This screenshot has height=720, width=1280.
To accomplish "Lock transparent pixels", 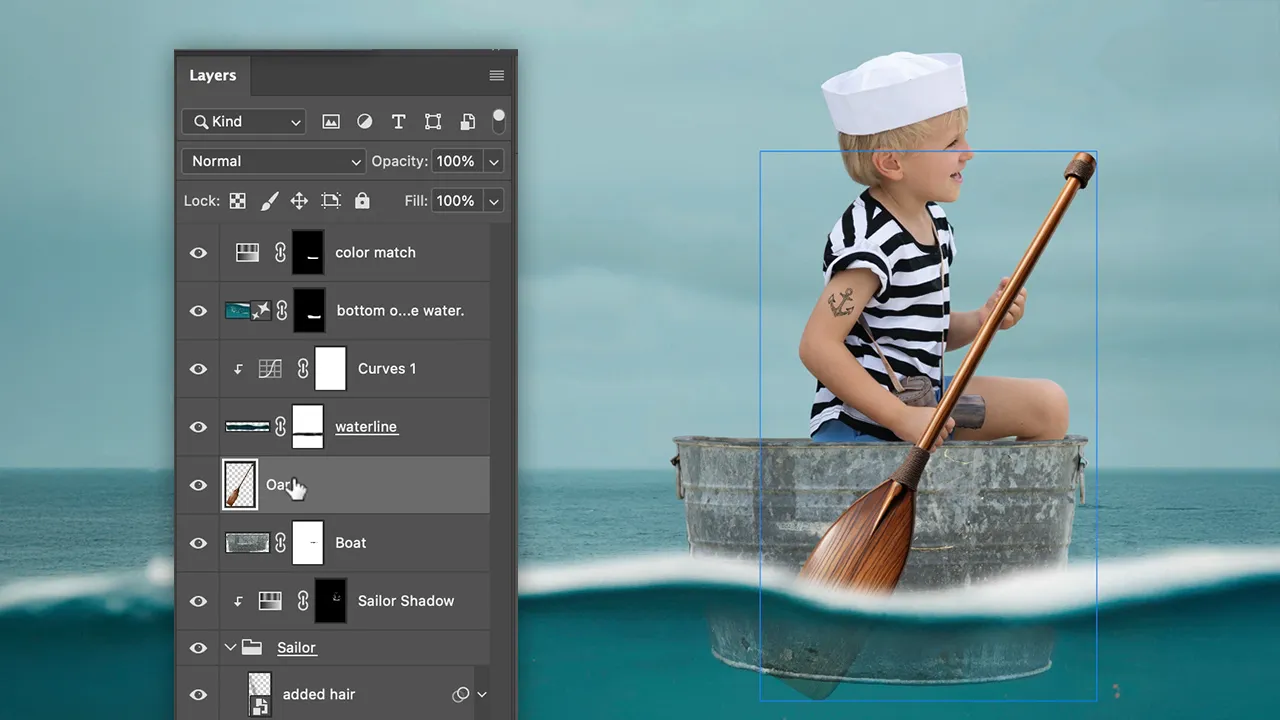I will click(238, 201).
